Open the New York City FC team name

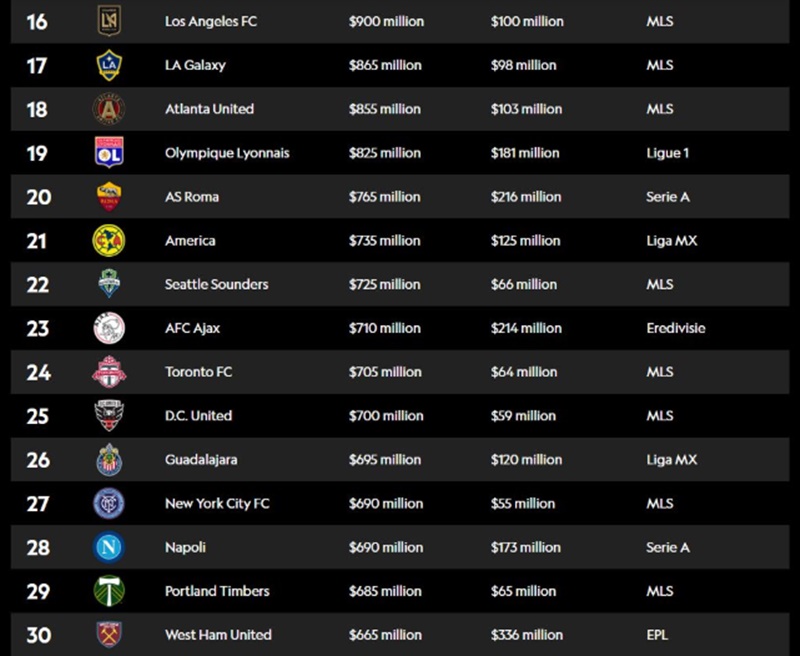click(x=217, y=503)
